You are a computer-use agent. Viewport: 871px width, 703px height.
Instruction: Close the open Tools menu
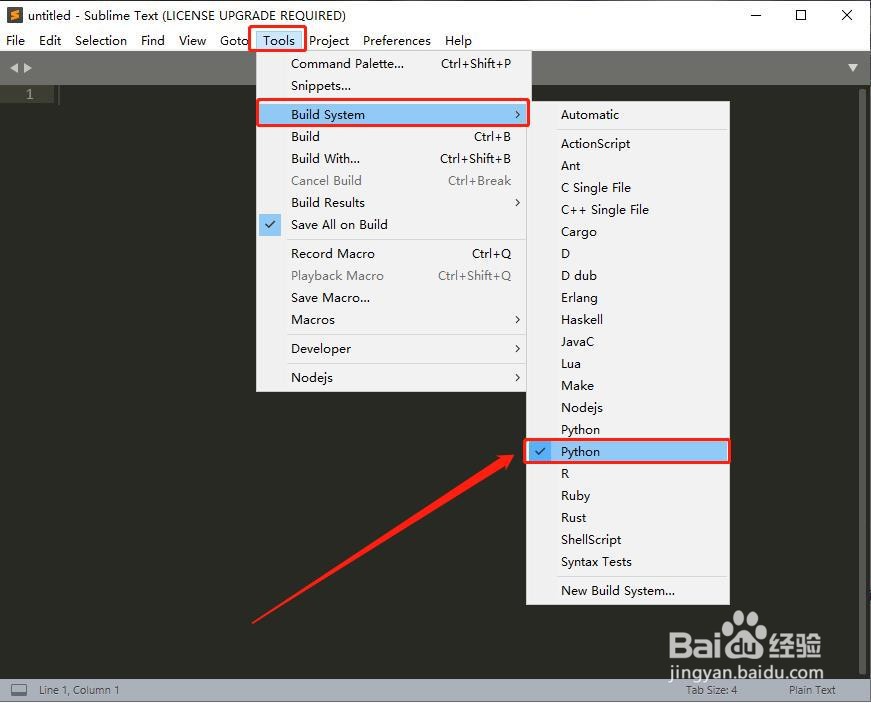[278, 41]
